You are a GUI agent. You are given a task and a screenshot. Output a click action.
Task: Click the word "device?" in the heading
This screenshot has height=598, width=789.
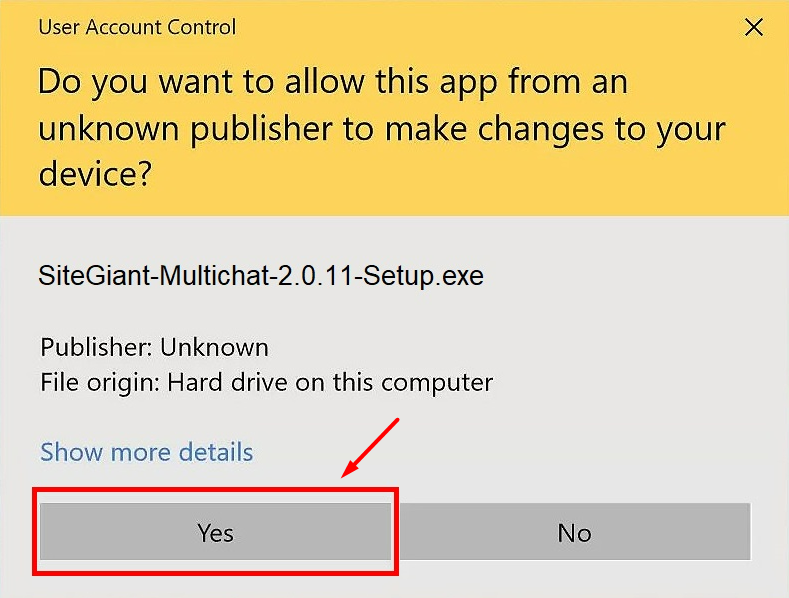pyautogui.click(x=95, y=174)
